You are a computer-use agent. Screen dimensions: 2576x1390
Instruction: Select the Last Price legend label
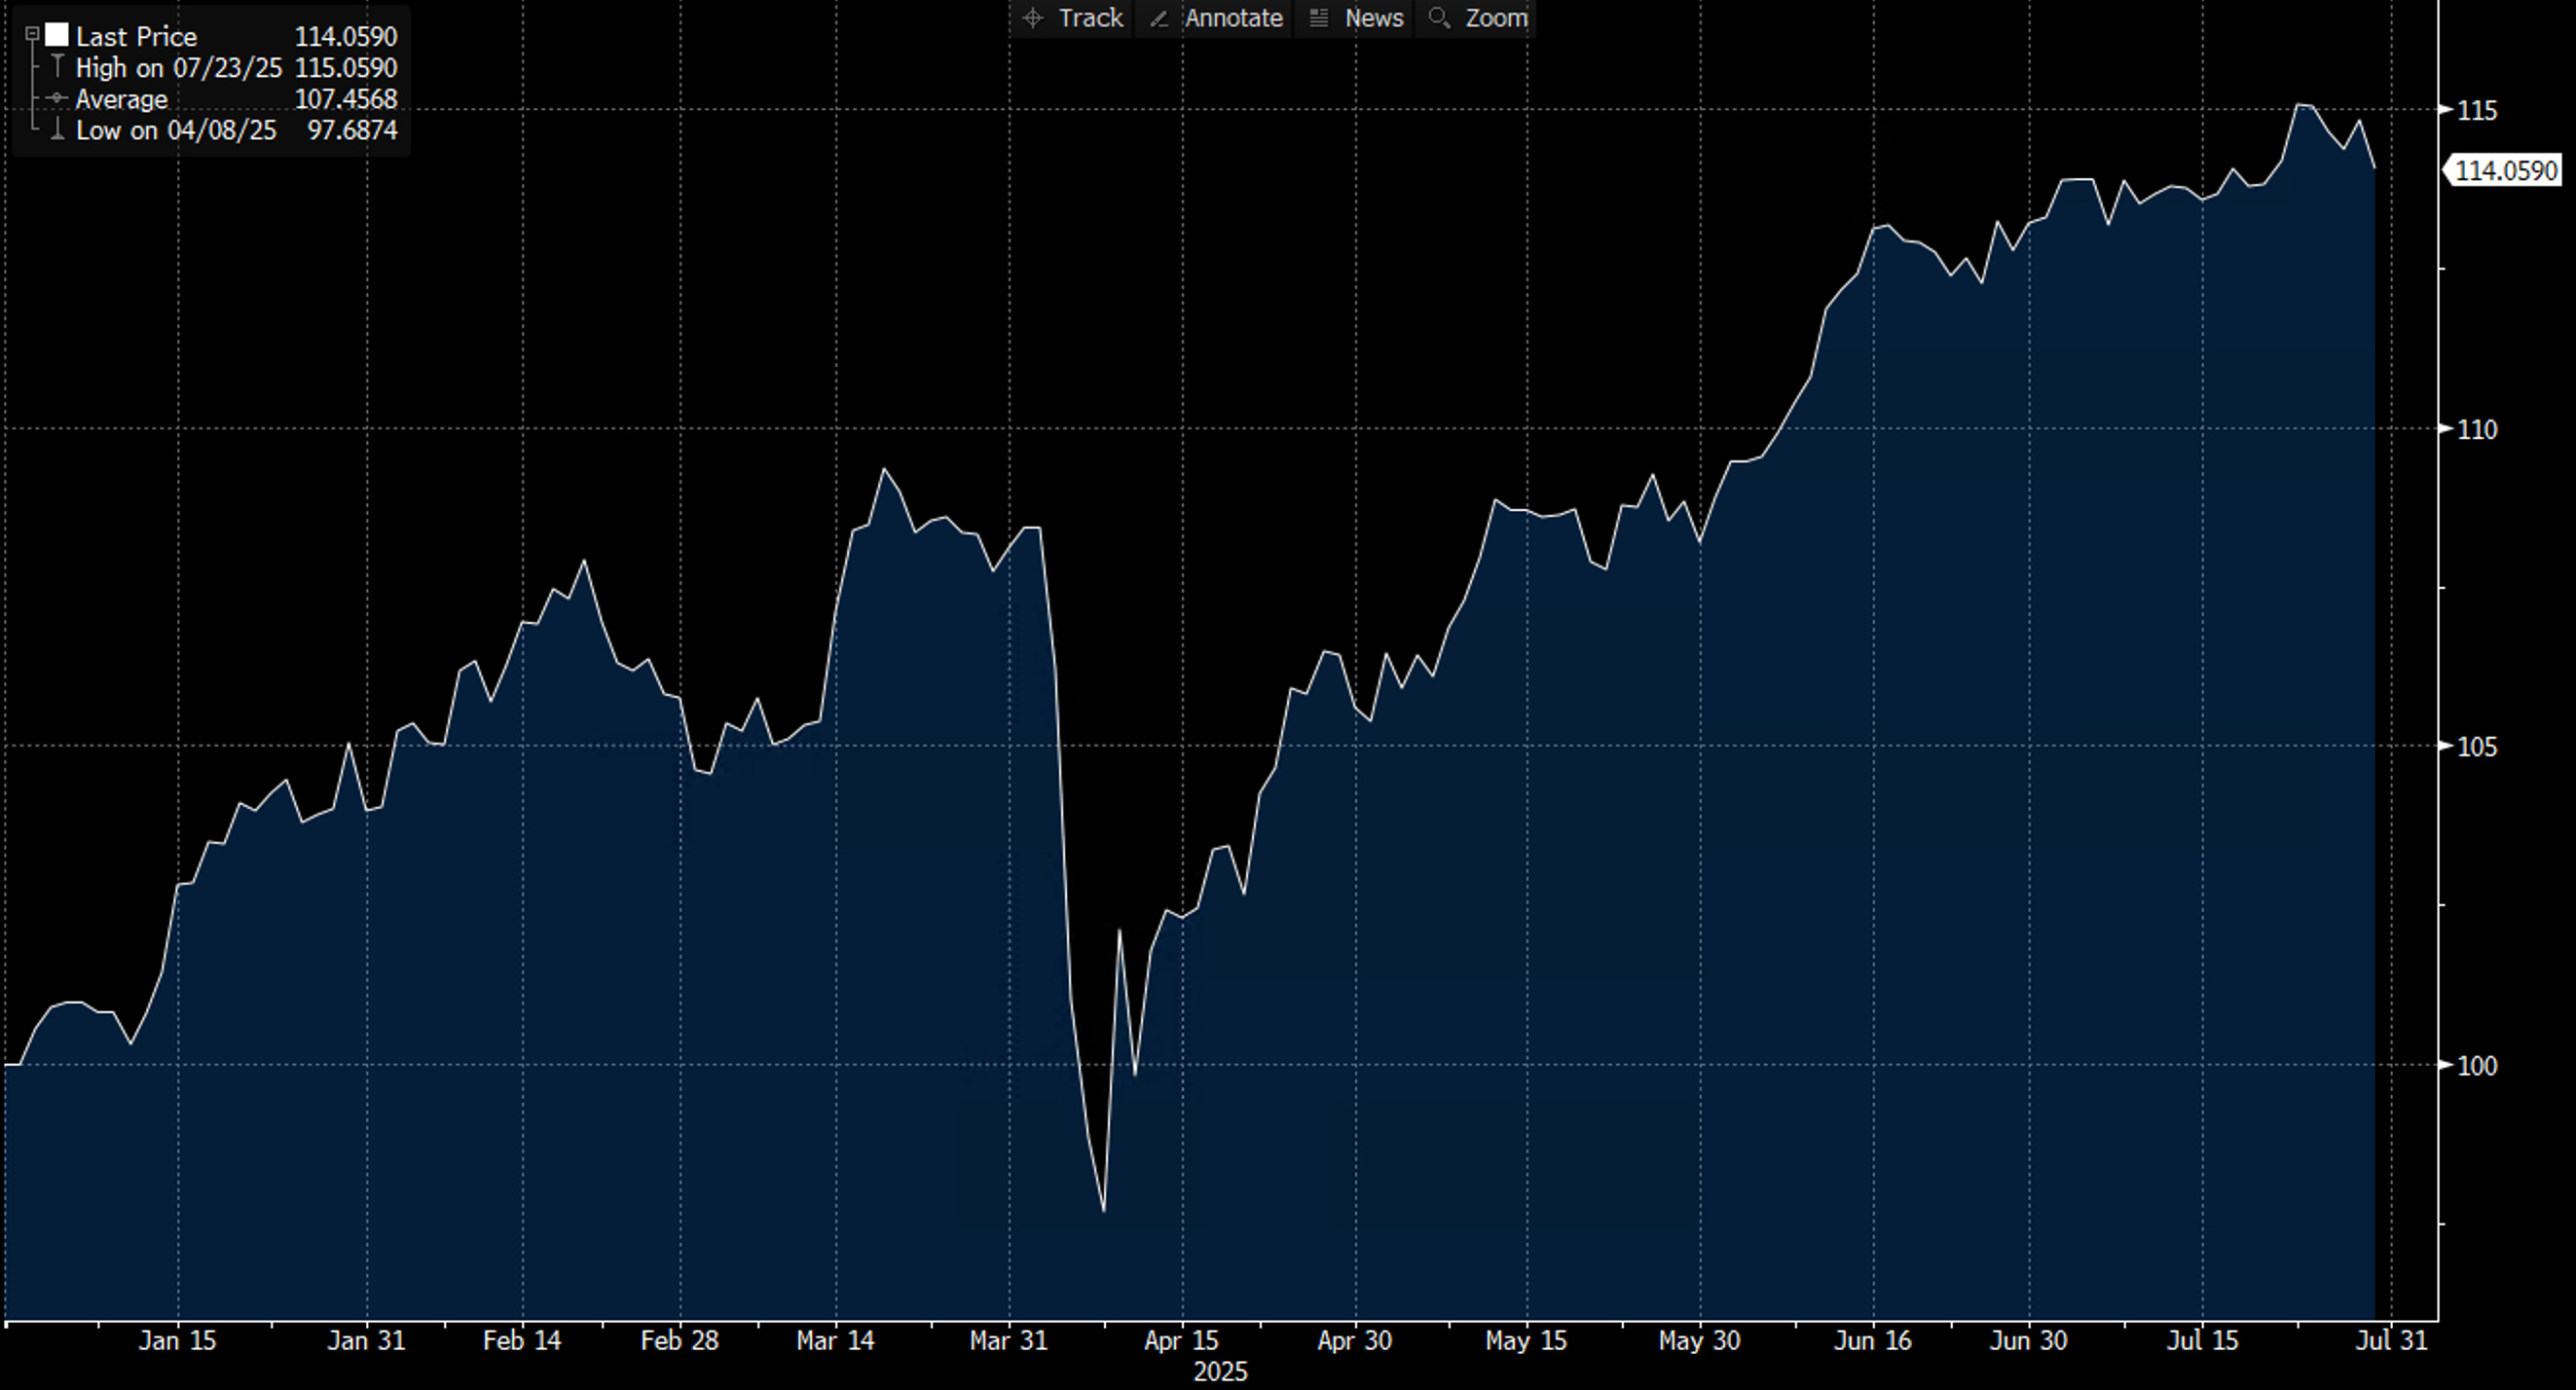(136, 37)
